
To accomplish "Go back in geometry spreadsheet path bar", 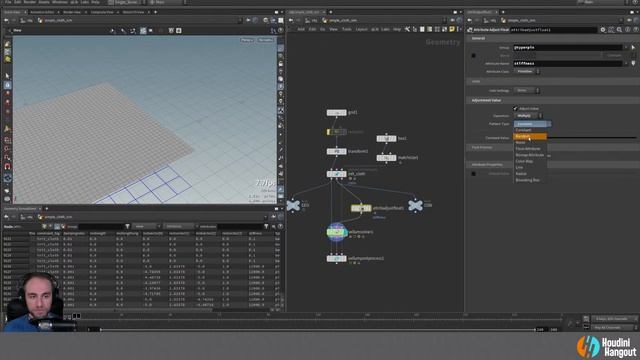I will [x=6, y=217].
